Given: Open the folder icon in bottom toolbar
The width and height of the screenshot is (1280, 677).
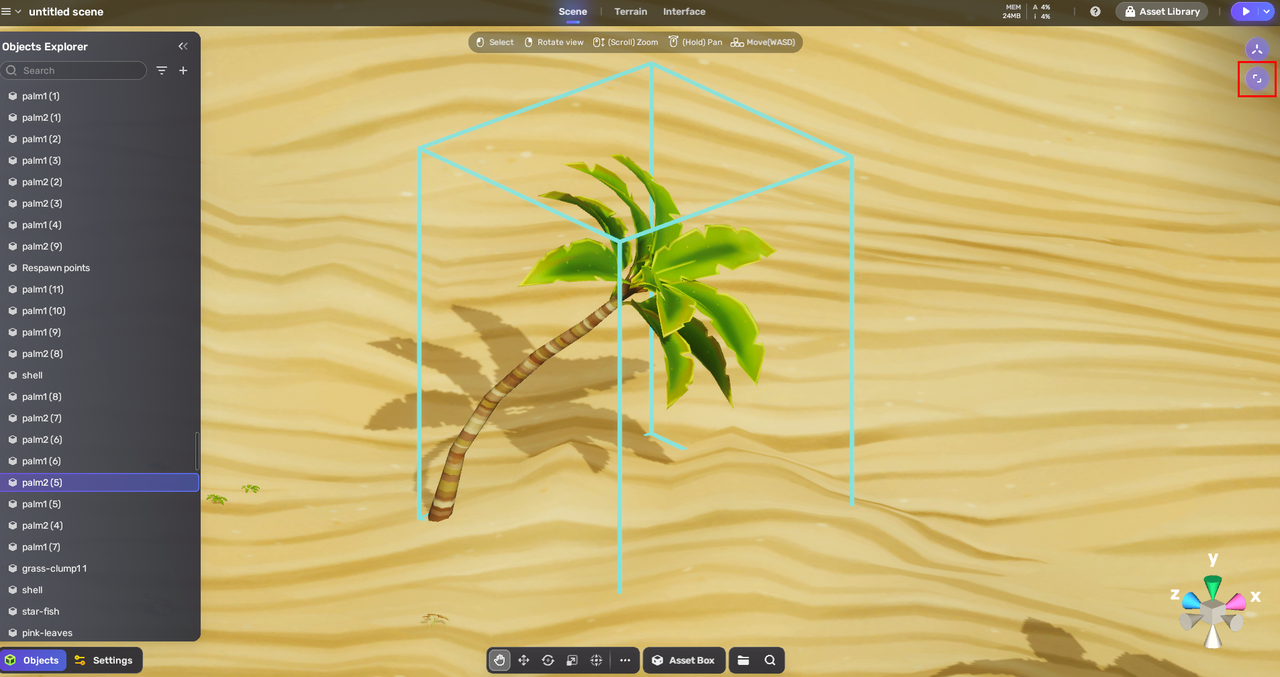Looking at the screenshot, I should pyautogui.click(x=743, y=660).
